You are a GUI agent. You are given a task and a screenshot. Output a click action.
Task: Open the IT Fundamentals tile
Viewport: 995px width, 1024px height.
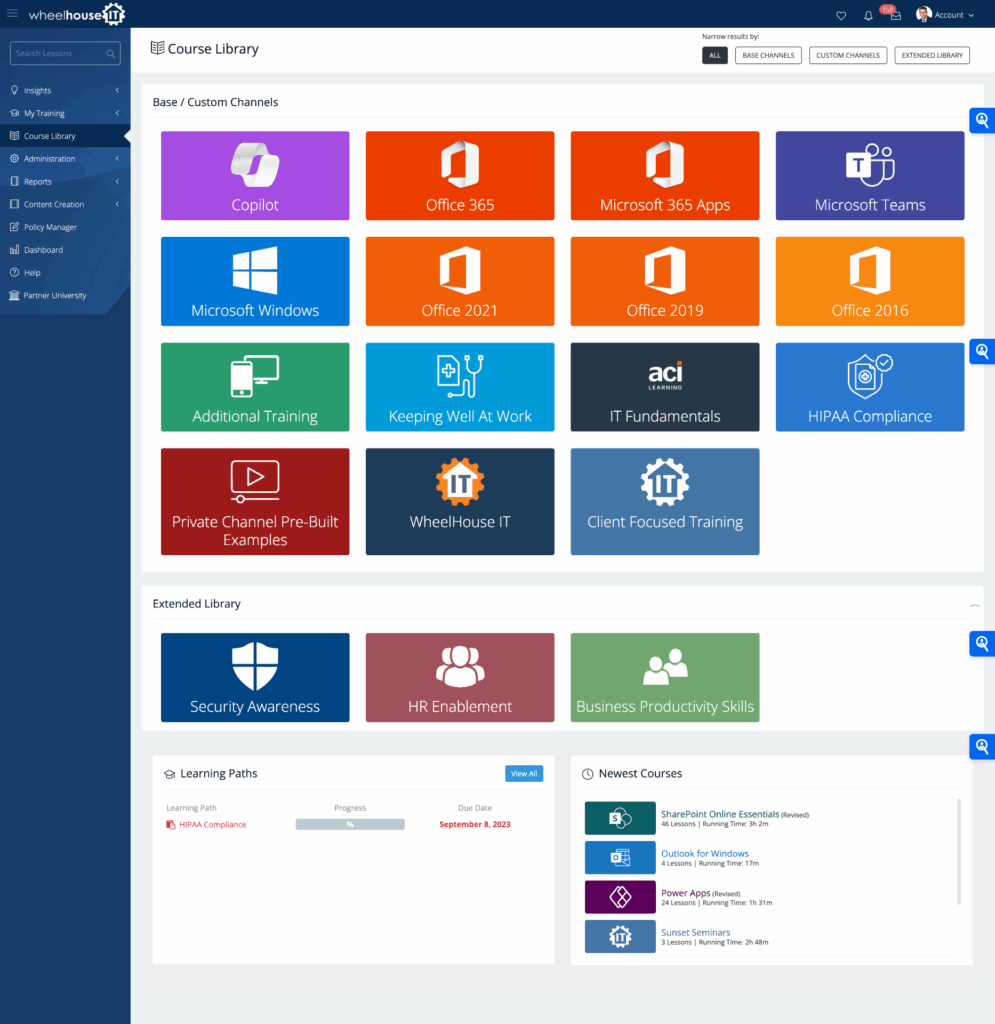tap(665, 387)
